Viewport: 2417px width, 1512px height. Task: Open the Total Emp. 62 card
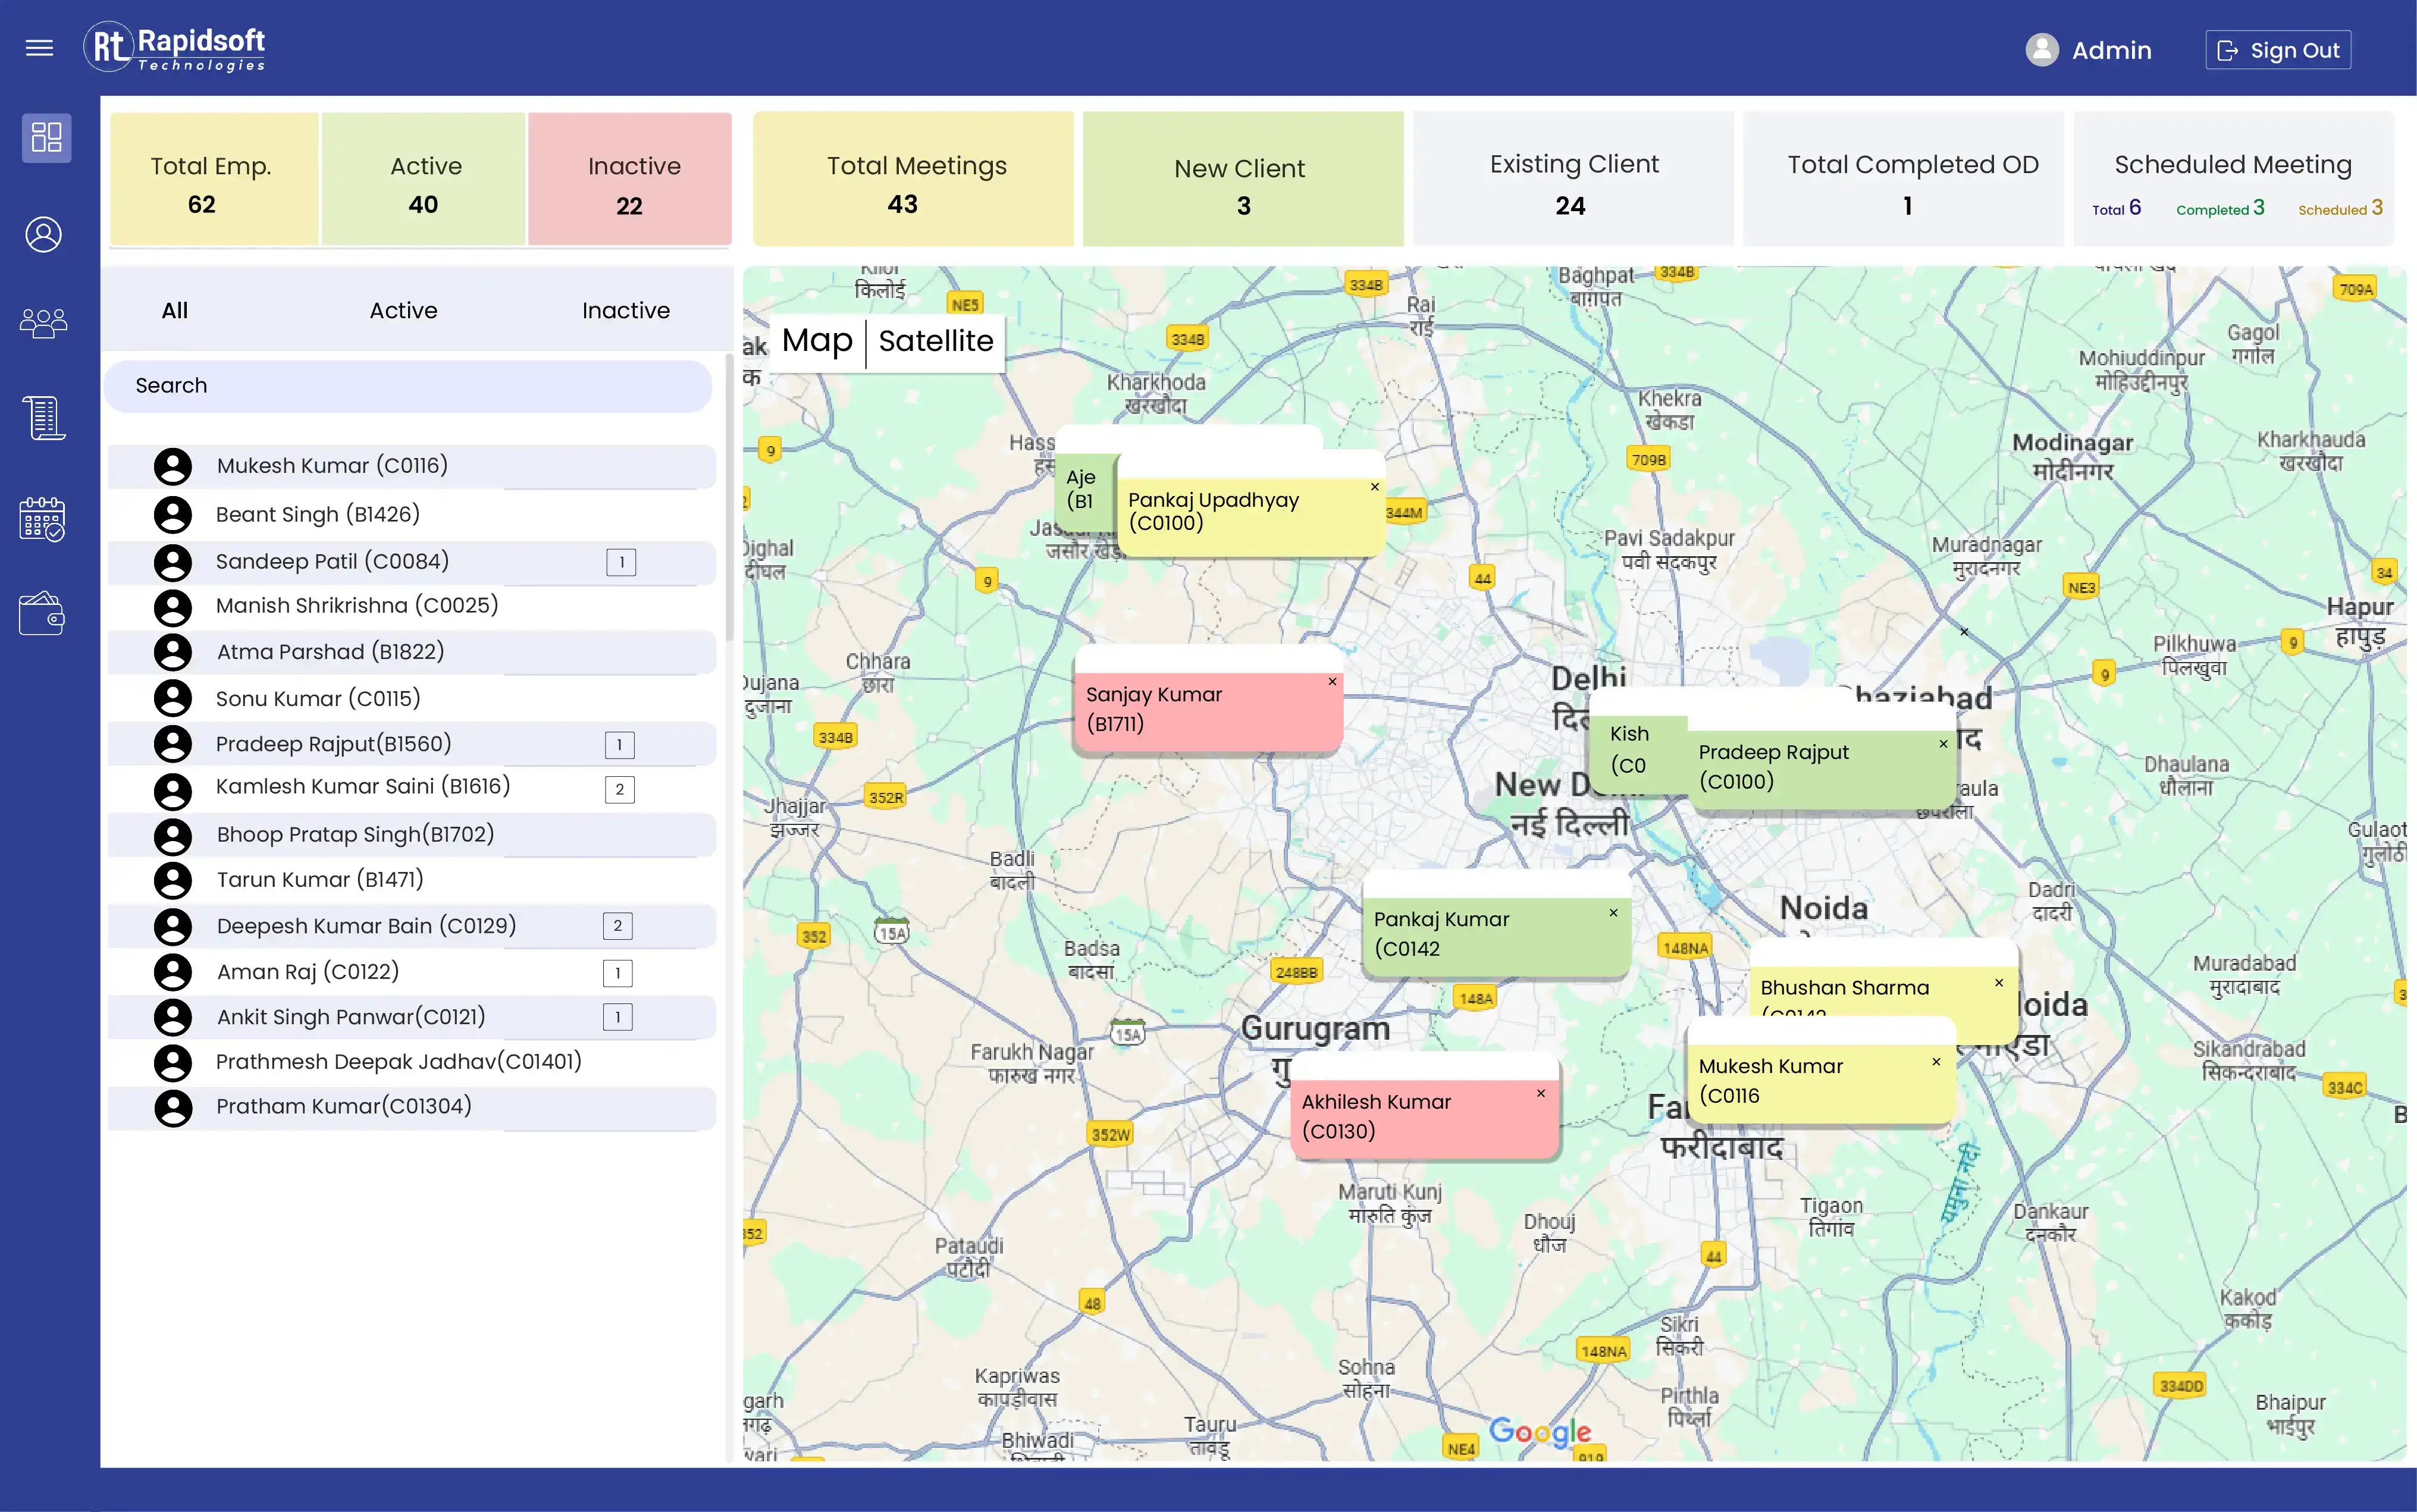point(214,179)
